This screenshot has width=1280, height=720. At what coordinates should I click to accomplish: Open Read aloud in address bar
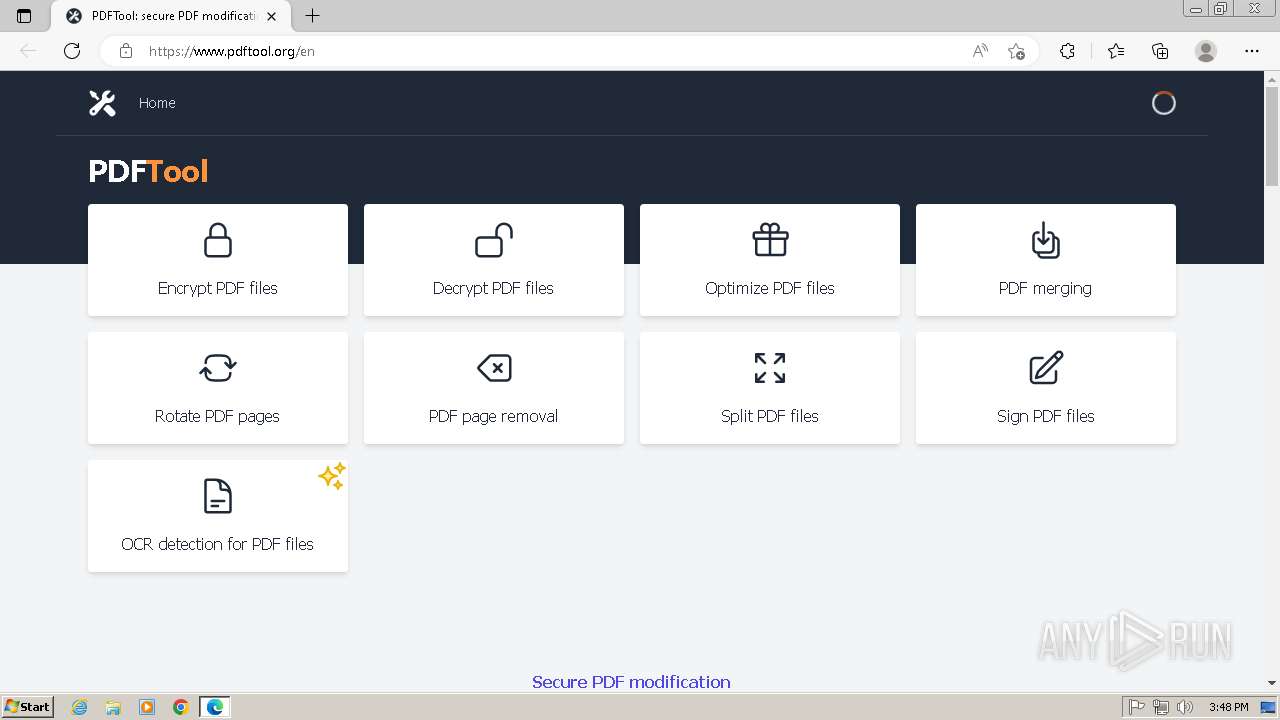click(x=980, y=51)
